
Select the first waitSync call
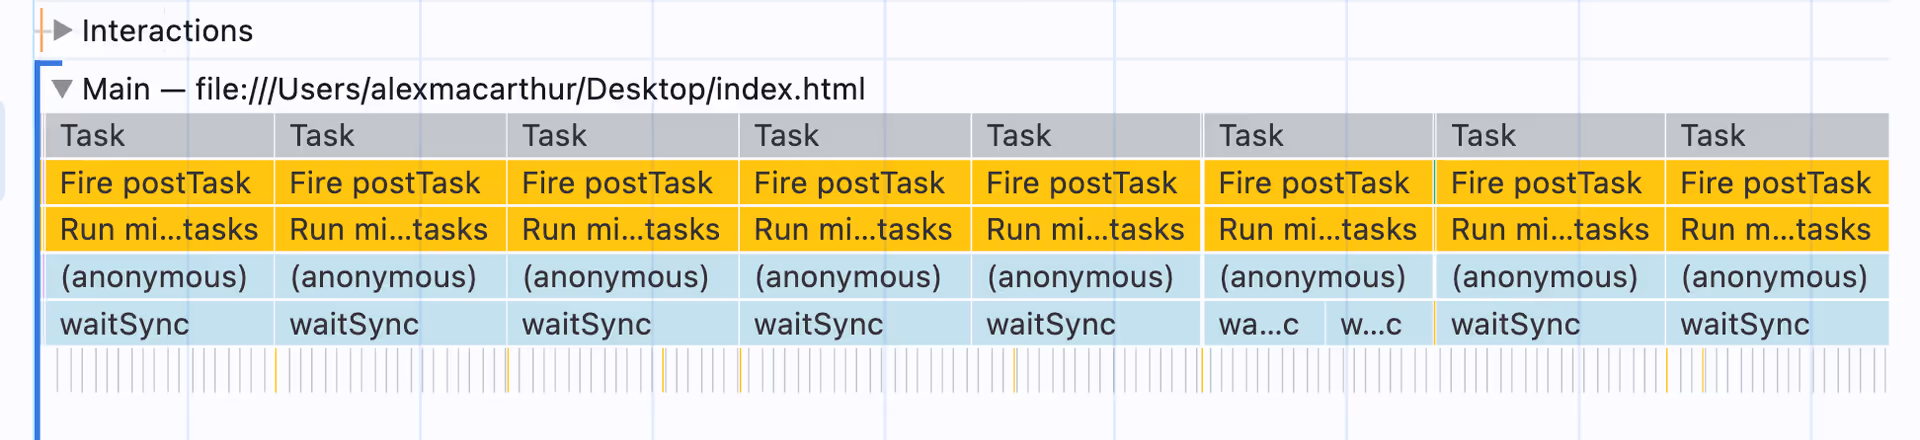(159, 324)
